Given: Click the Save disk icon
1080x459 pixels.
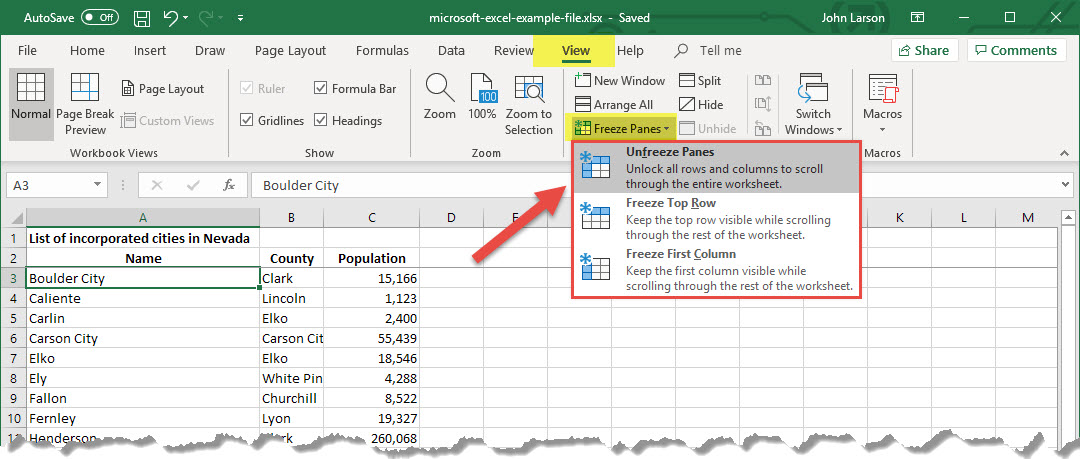Looking at the screenshot, I should (142, 18).
